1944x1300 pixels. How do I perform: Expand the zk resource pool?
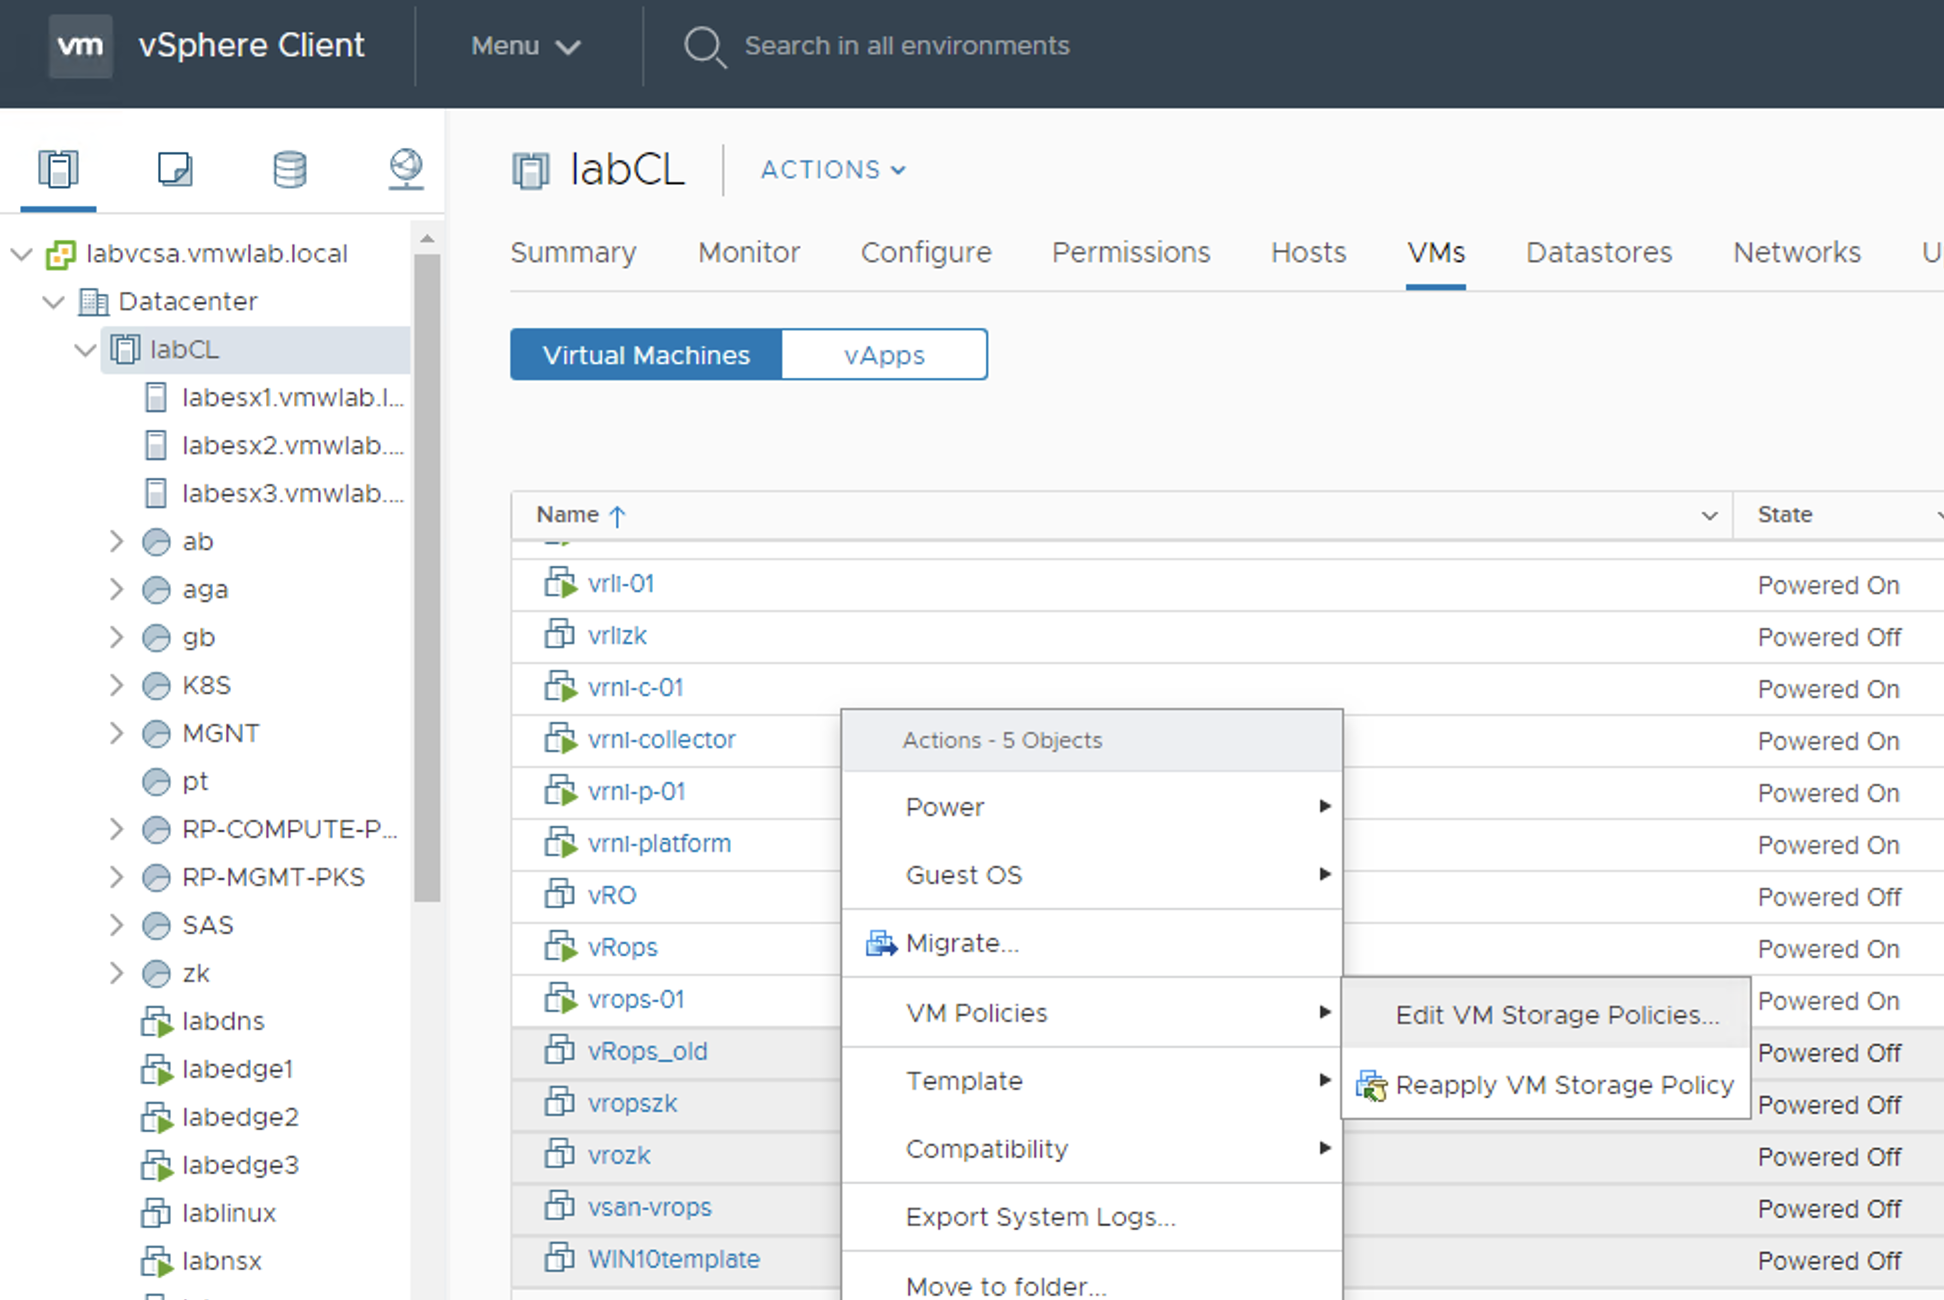tap(117, 973)
